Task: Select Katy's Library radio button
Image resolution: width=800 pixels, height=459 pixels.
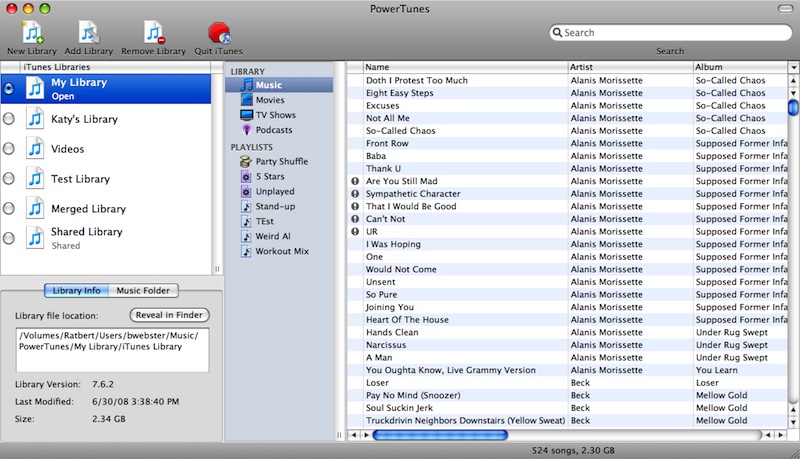Action: tap(9, 119)
